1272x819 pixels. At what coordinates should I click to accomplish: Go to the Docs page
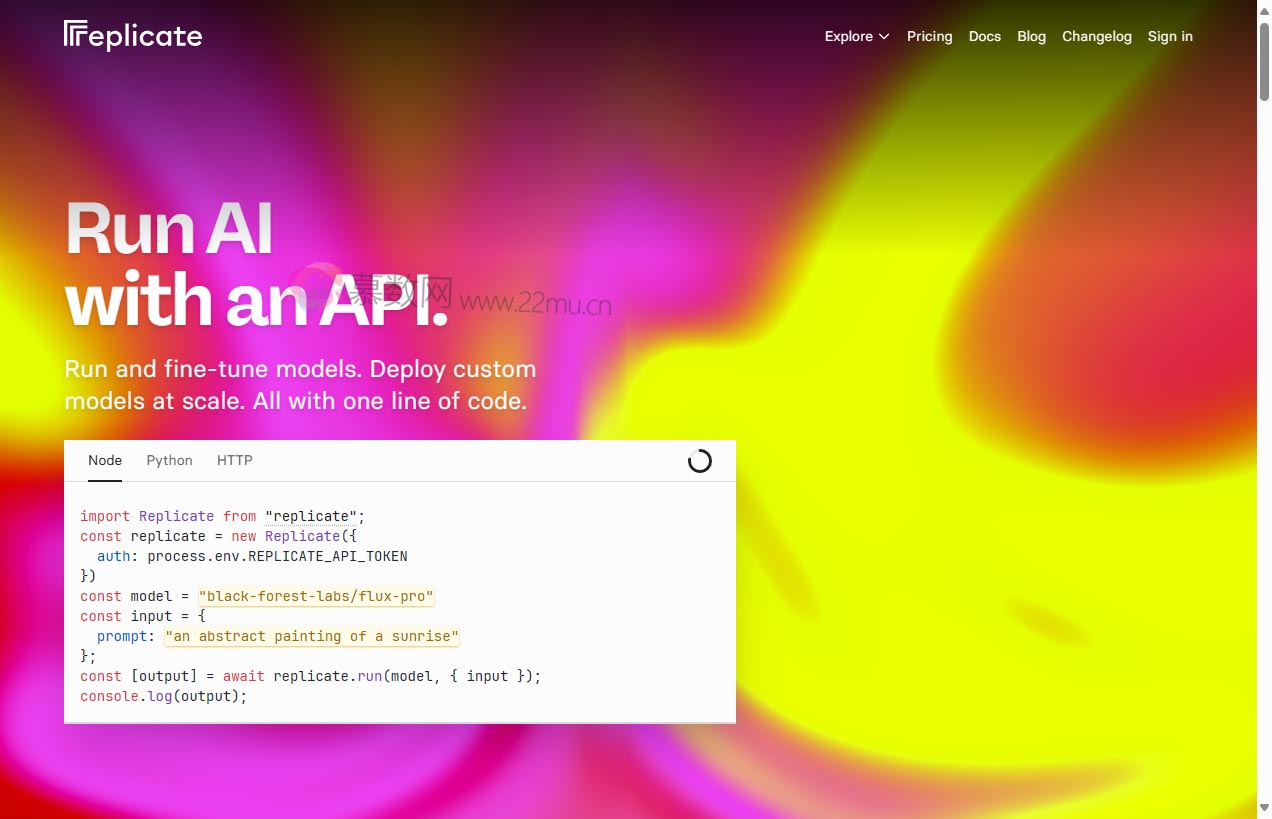984,36
